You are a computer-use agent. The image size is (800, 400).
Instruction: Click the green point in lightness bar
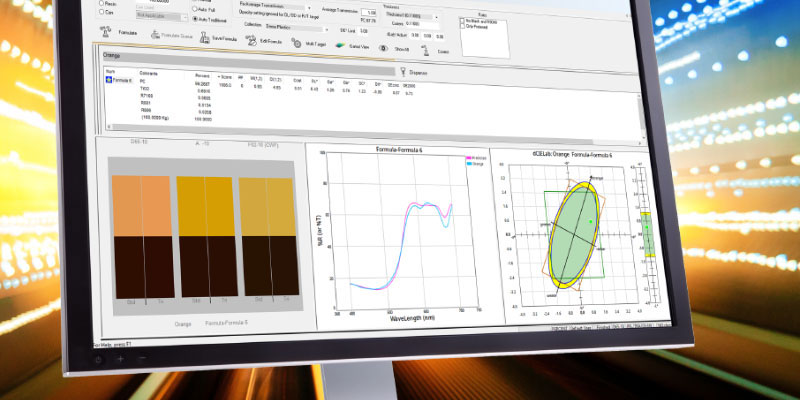pyautogui.click(x=647, y=227)
